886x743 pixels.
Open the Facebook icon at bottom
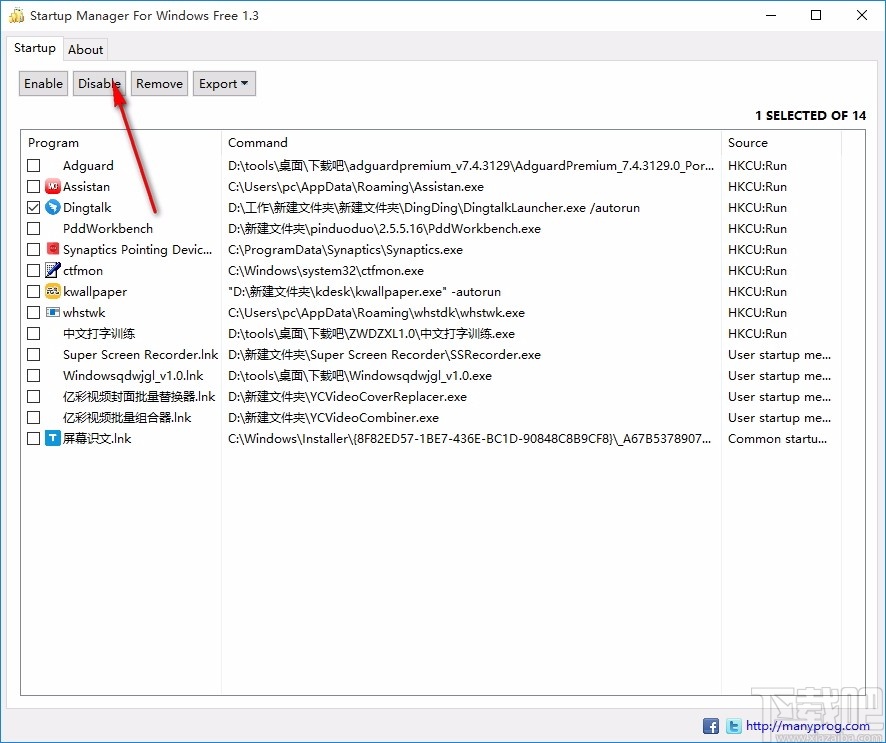click(x=710, y=726)
